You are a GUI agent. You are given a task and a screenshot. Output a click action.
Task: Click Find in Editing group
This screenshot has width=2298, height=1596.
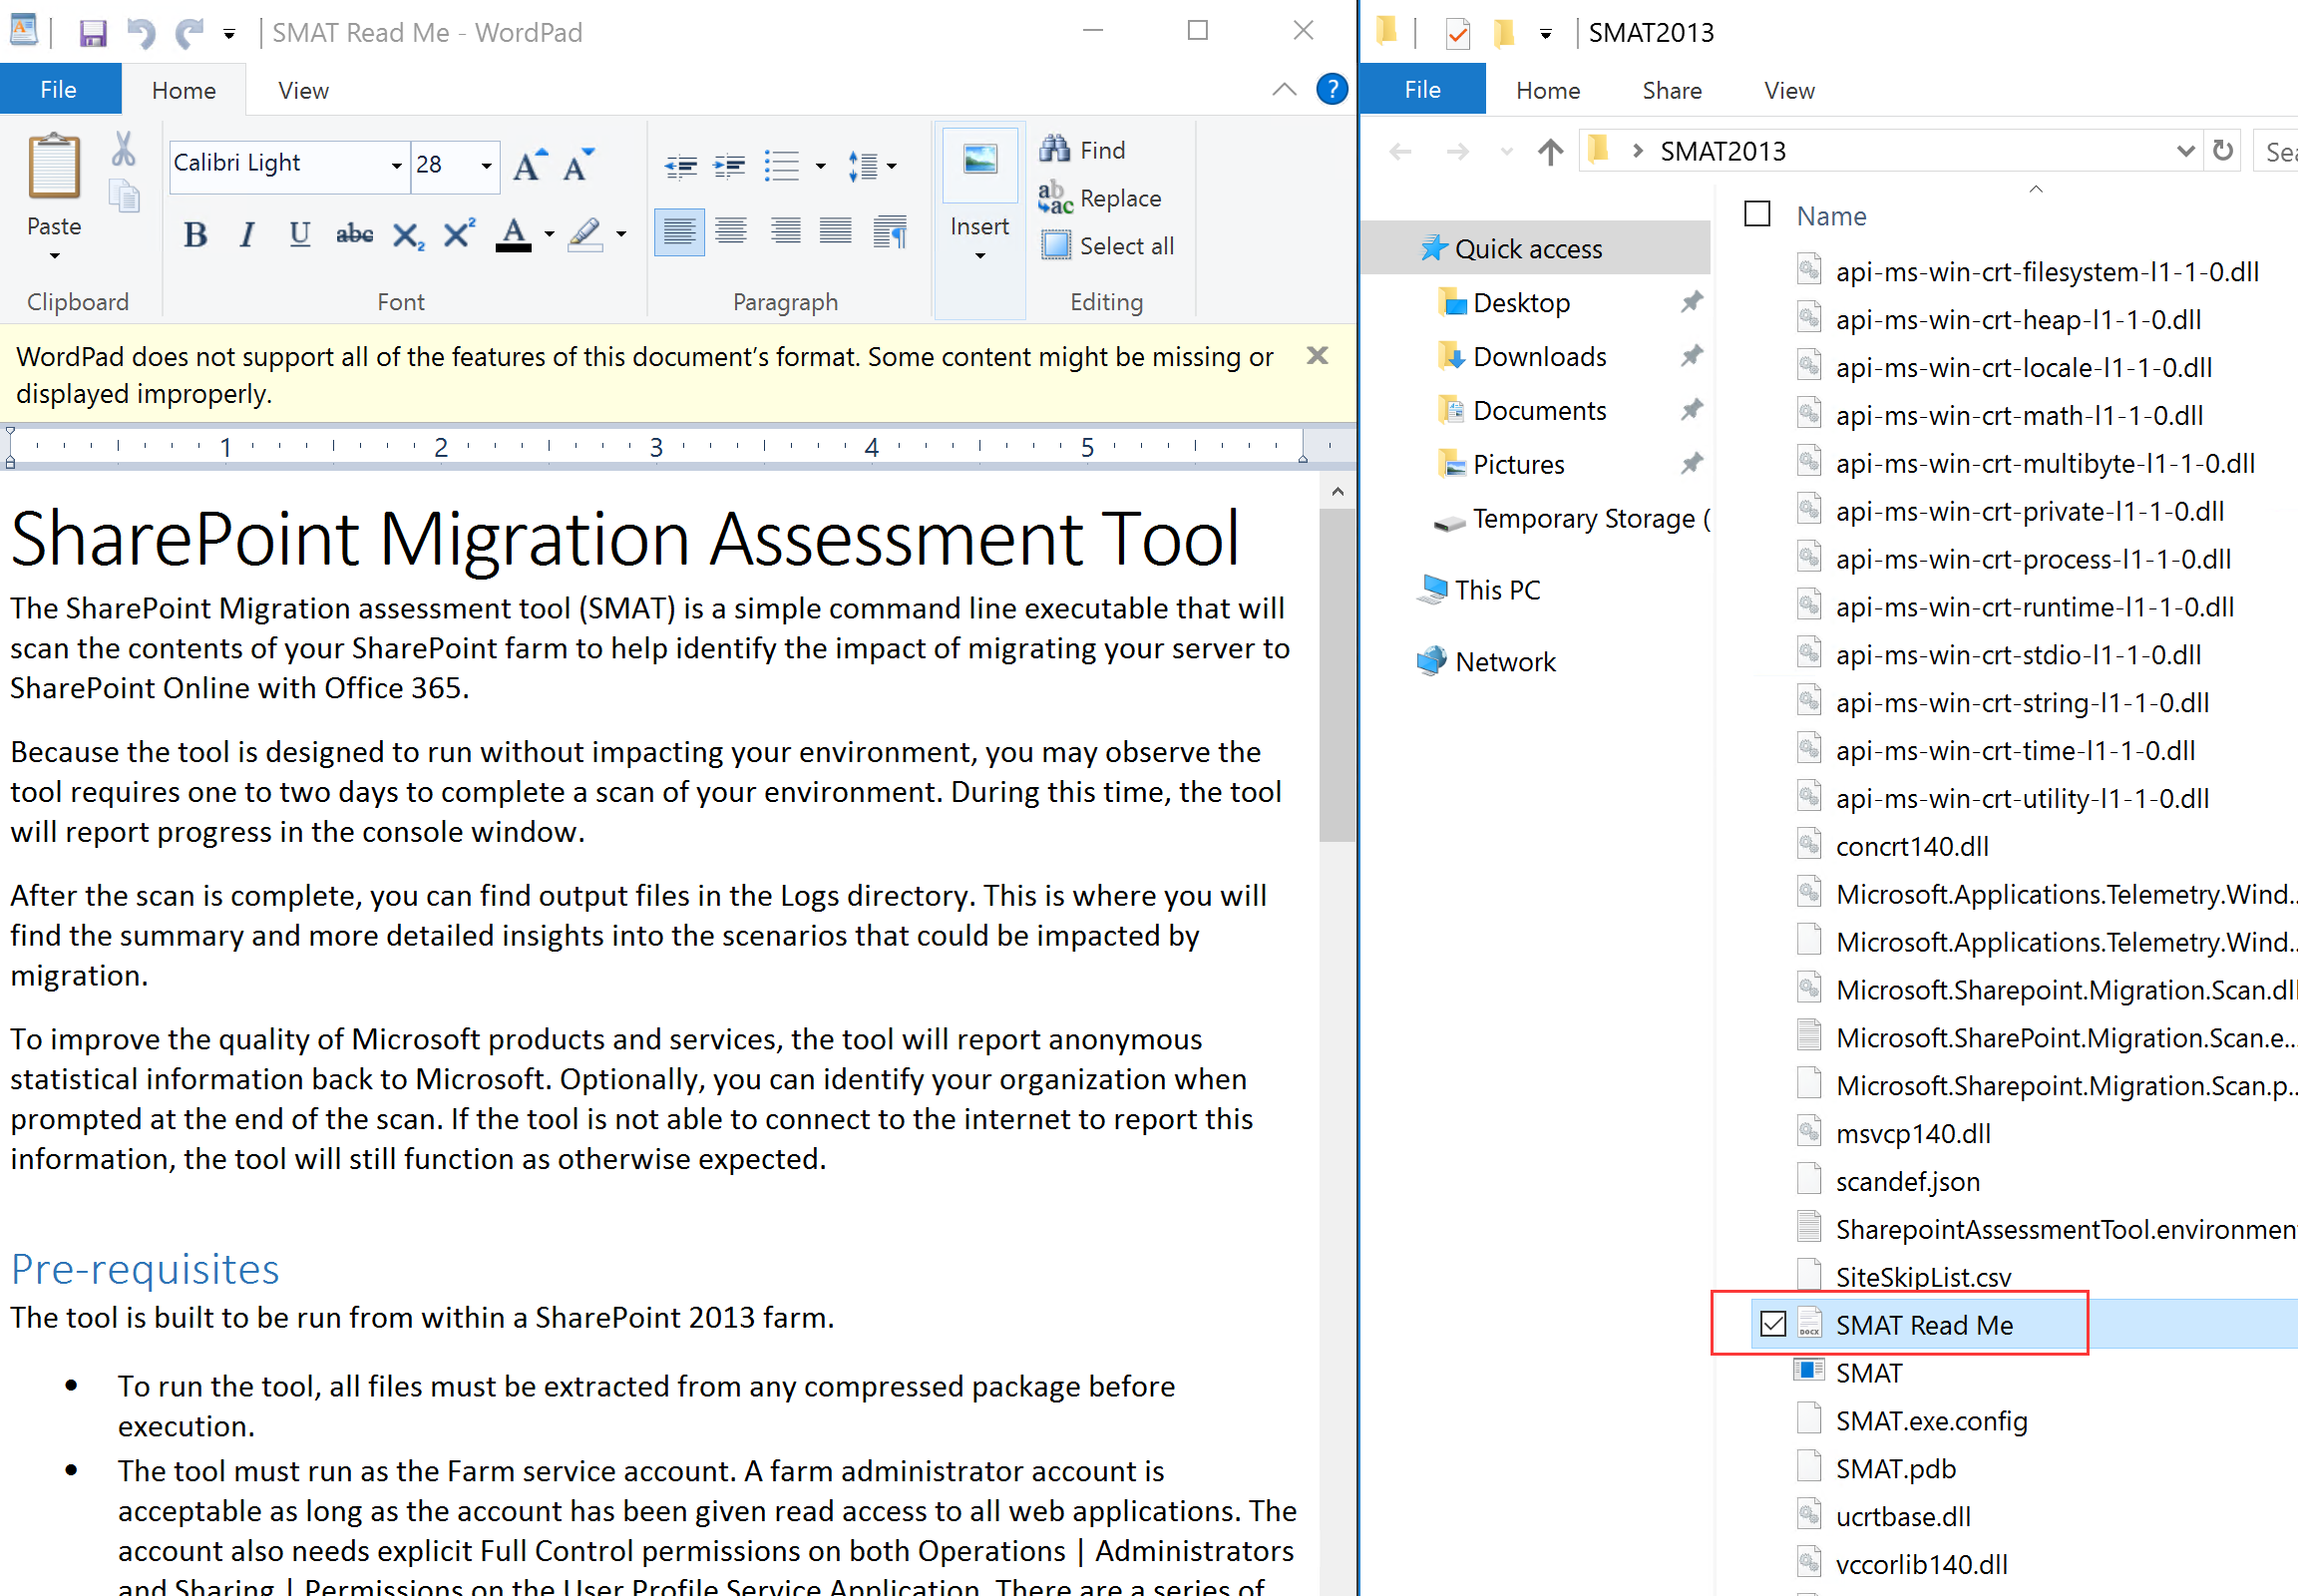click(1083, 150)
